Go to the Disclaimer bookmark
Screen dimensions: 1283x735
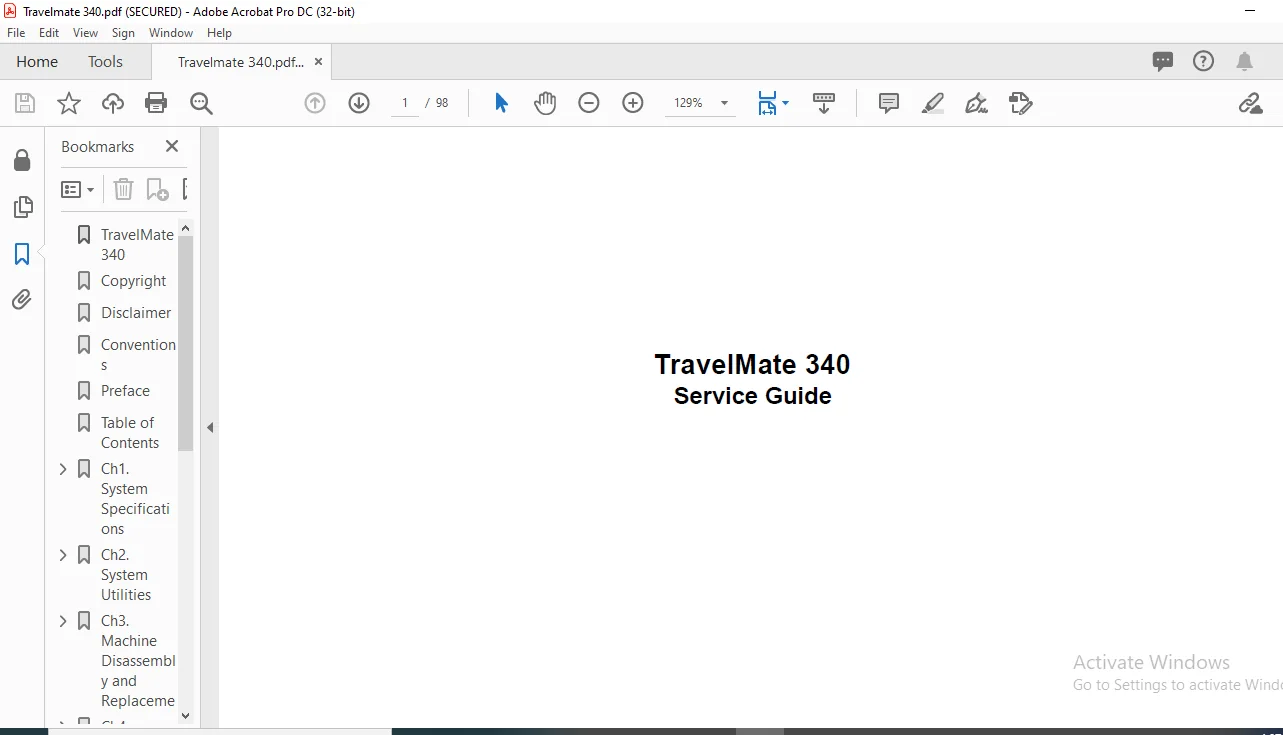click(x=136, y=313)
